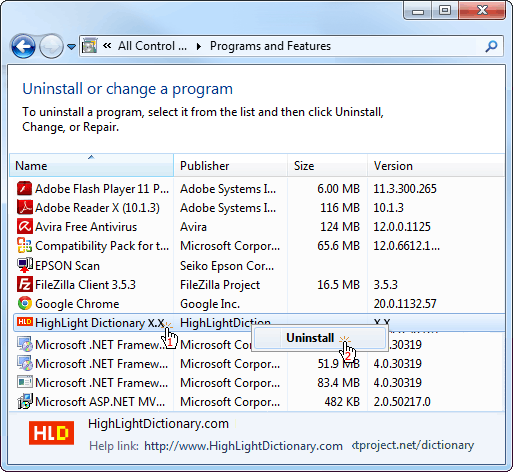Sort by the Name column header
Screen dimensions: 513x472
point(91,165)
